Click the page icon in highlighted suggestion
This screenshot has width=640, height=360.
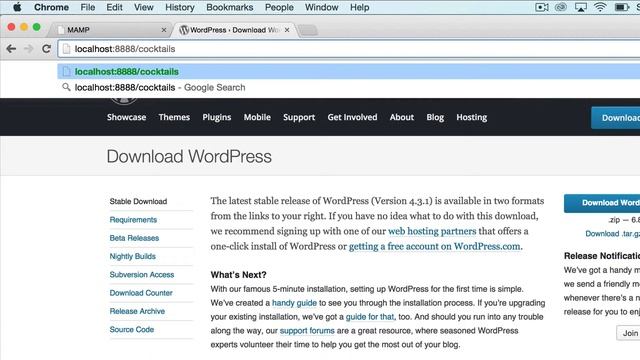point(66,71)
